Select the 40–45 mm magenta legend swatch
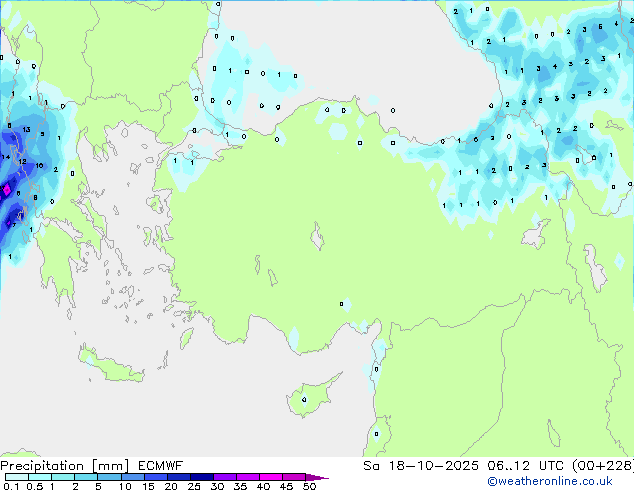This screenshot has height=490, width=634. (x=271, y=477)
